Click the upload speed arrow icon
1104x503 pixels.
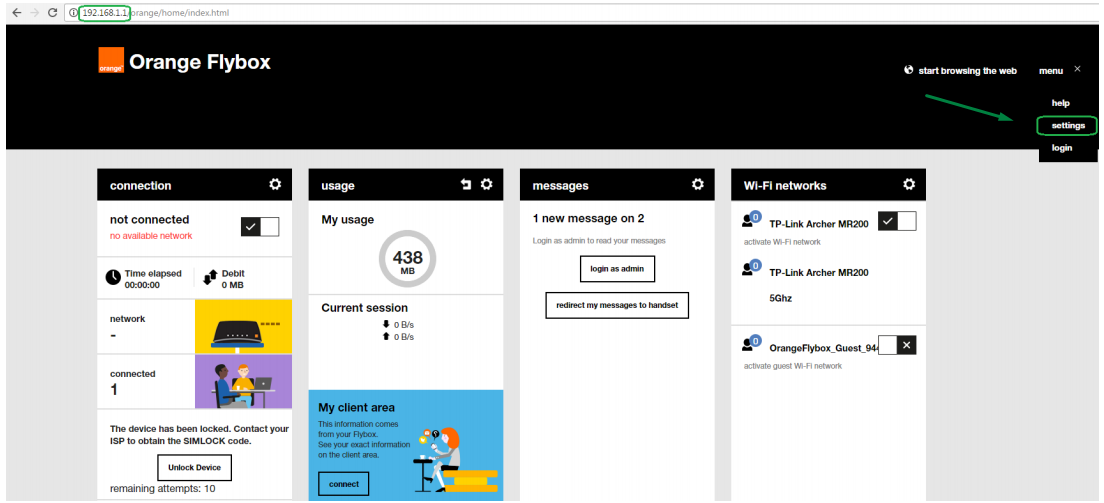pos(386,337)
